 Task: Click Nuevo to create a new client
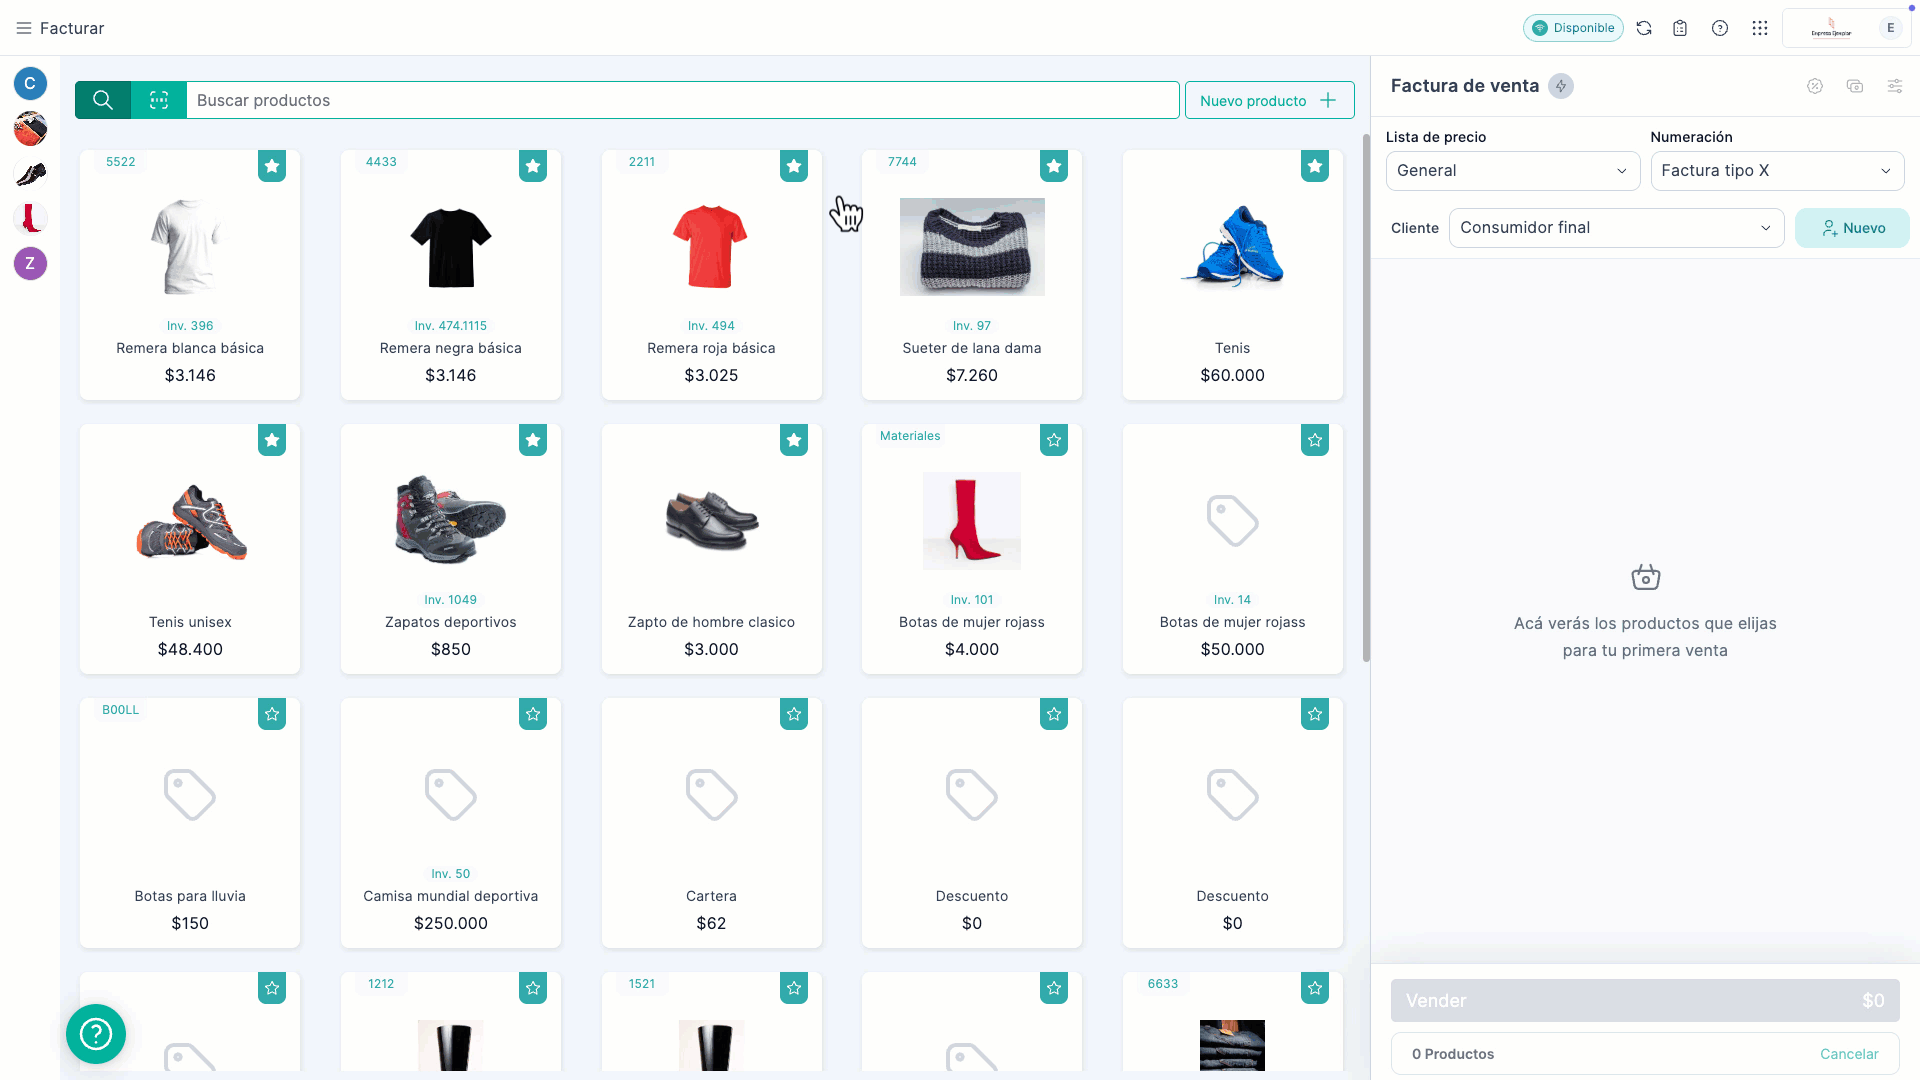(1852, 227)
